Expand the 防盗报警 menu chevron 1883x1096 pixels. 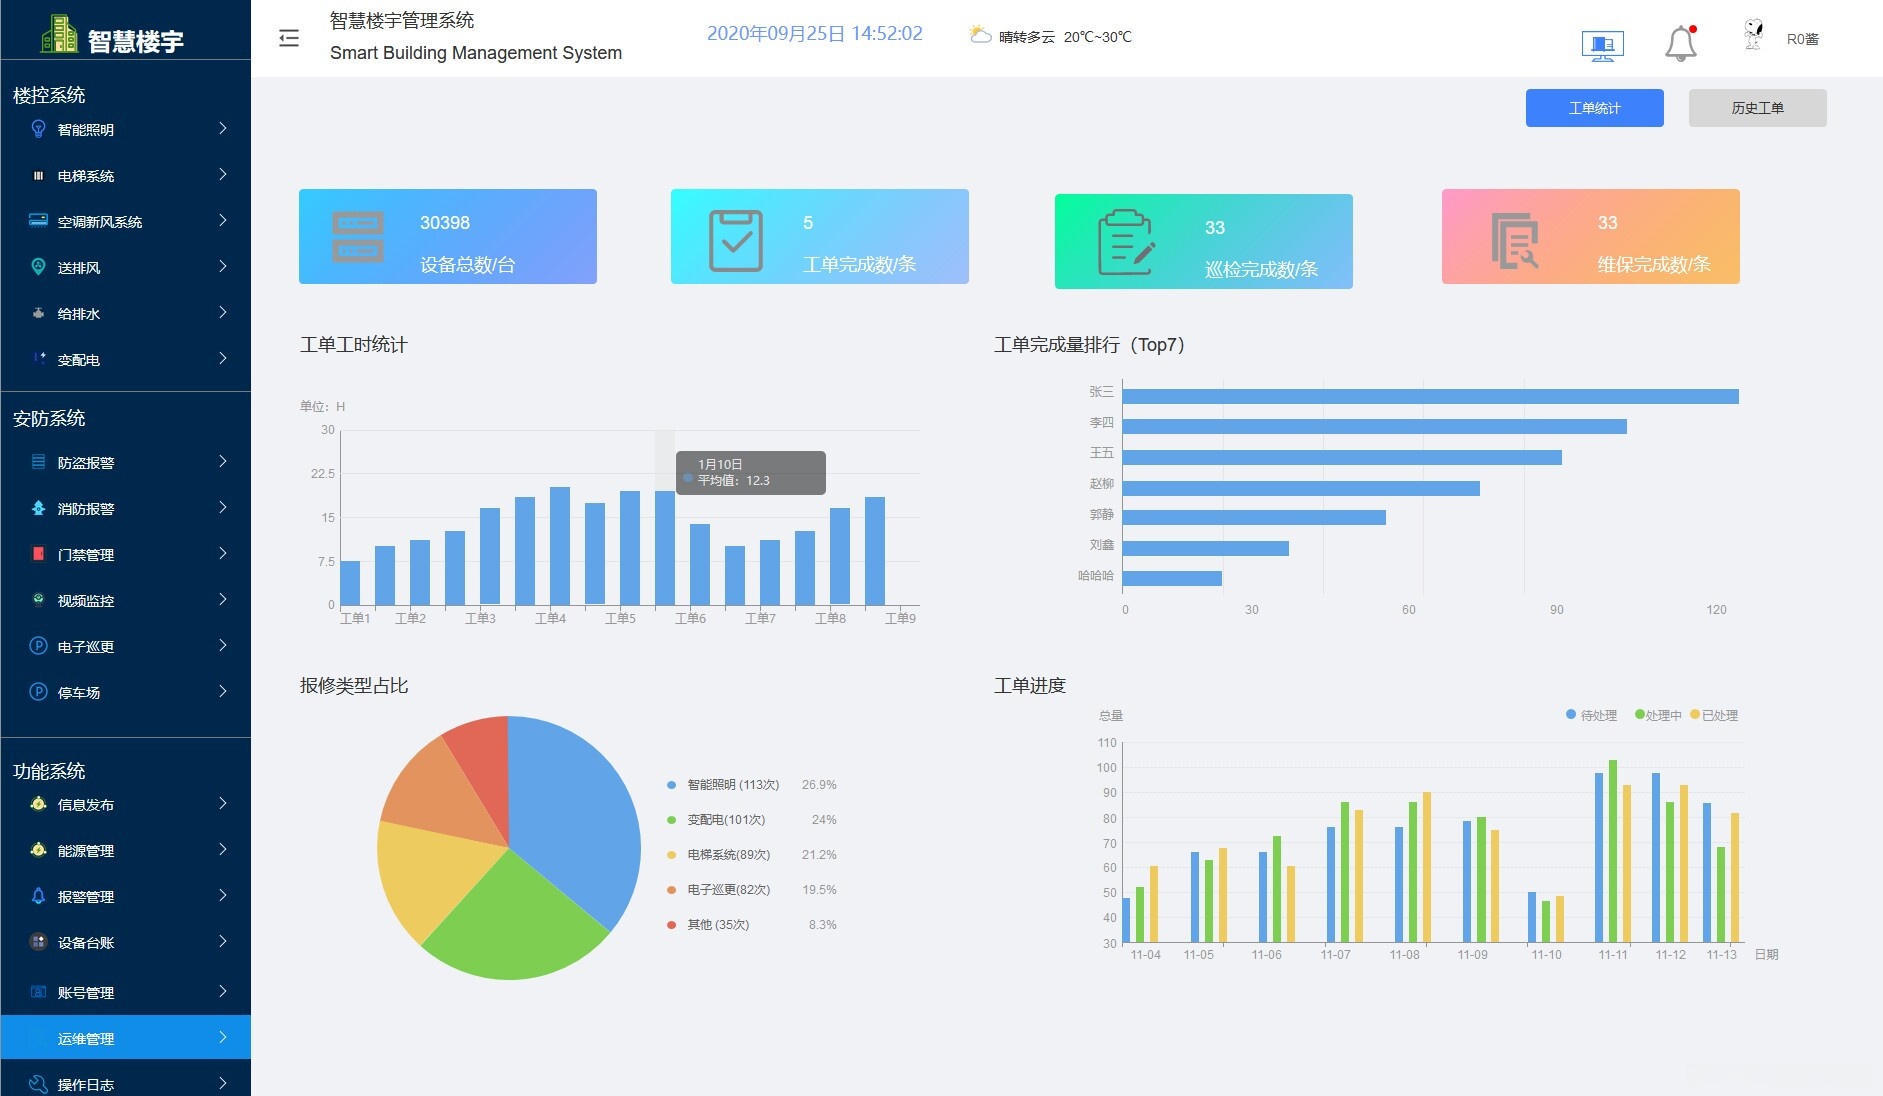click(222, 461)
